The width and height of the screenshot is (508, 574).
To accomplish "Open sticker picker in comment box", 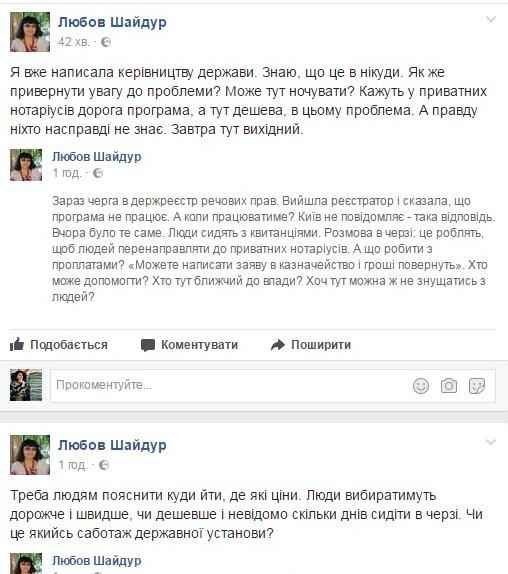I will tap(477, 385).
